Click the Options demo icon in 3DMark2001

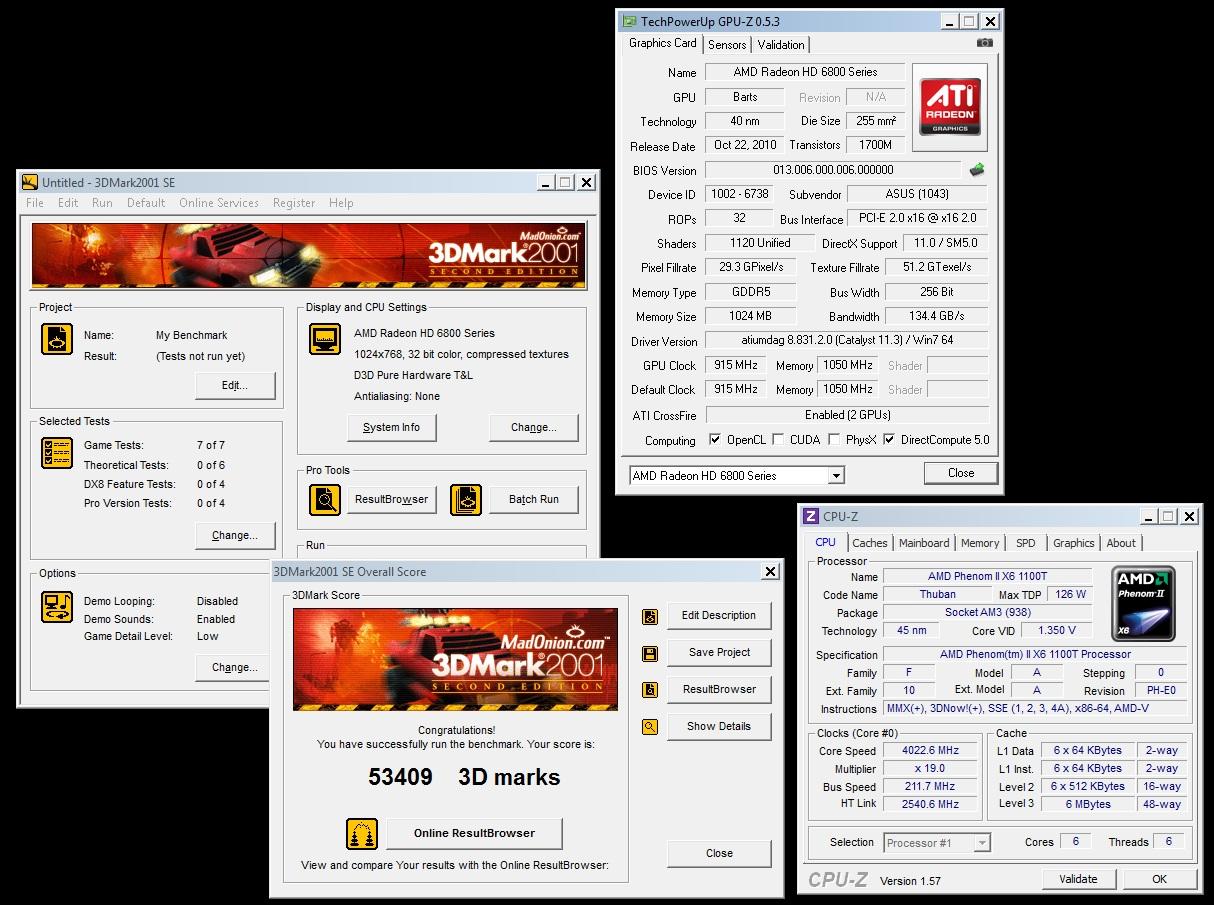pyautogui.click(x=57, y=607)
